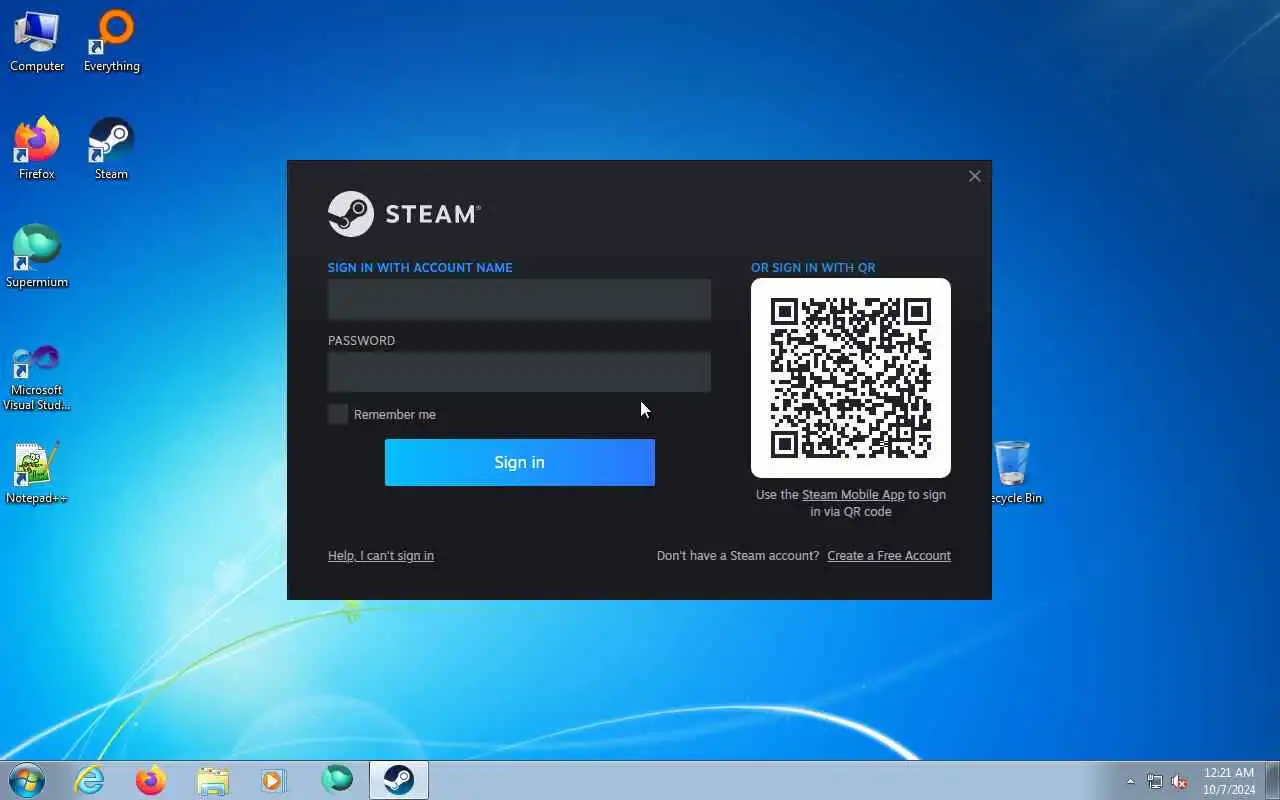Click the OR SIGN IN WITH QR label
Screen dimensions: 1280x800
[813, 268]
